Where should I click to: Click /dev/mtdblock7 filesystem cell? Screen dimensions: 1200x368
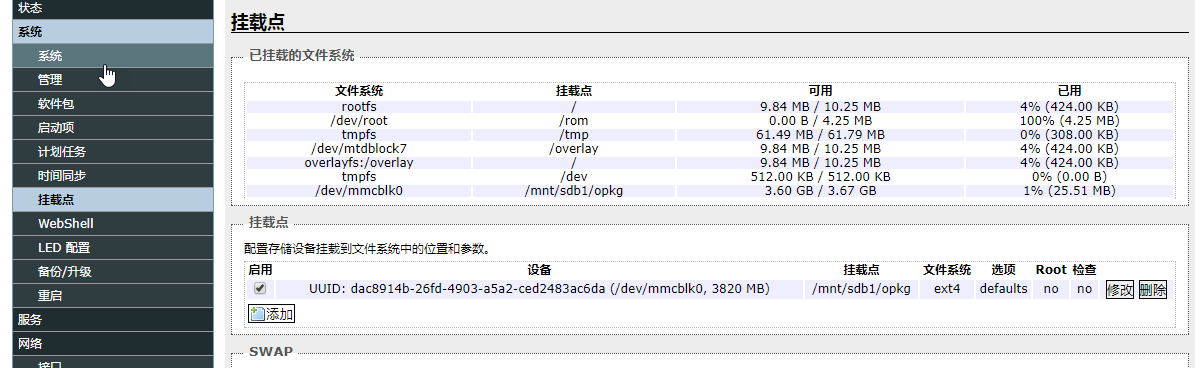coord(358,148)
